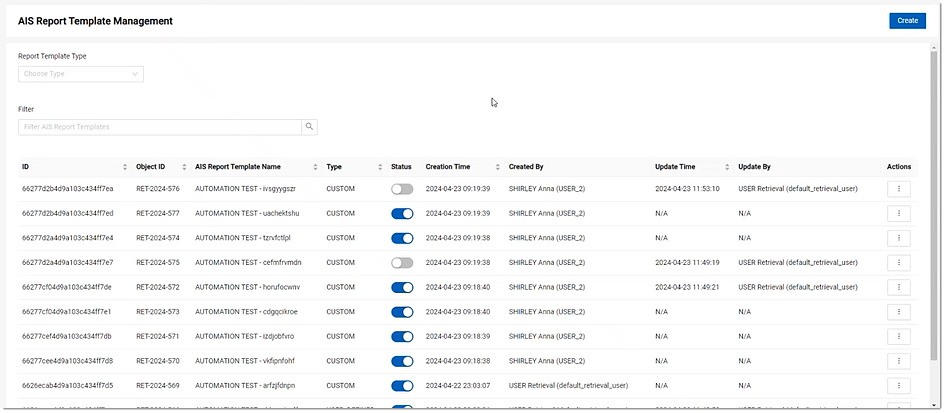Open actions menu for RET-2024-574 row
Image resolution: width=945 pixels, height=413 pixels.
(x=898, y=238)
